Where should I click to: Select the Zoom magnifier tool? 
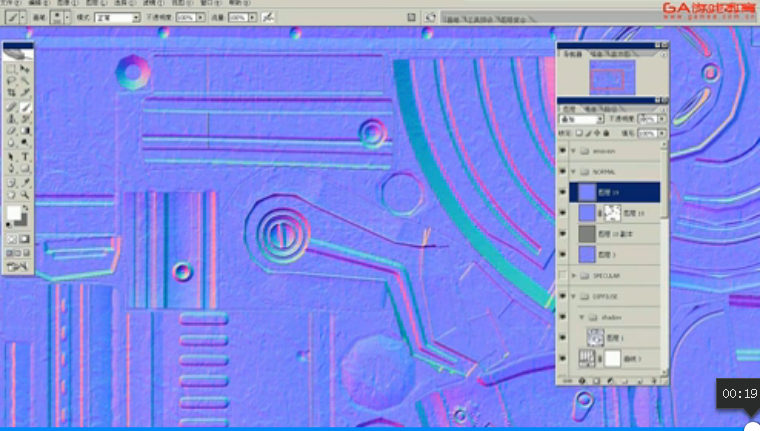(x=25, y=195)
